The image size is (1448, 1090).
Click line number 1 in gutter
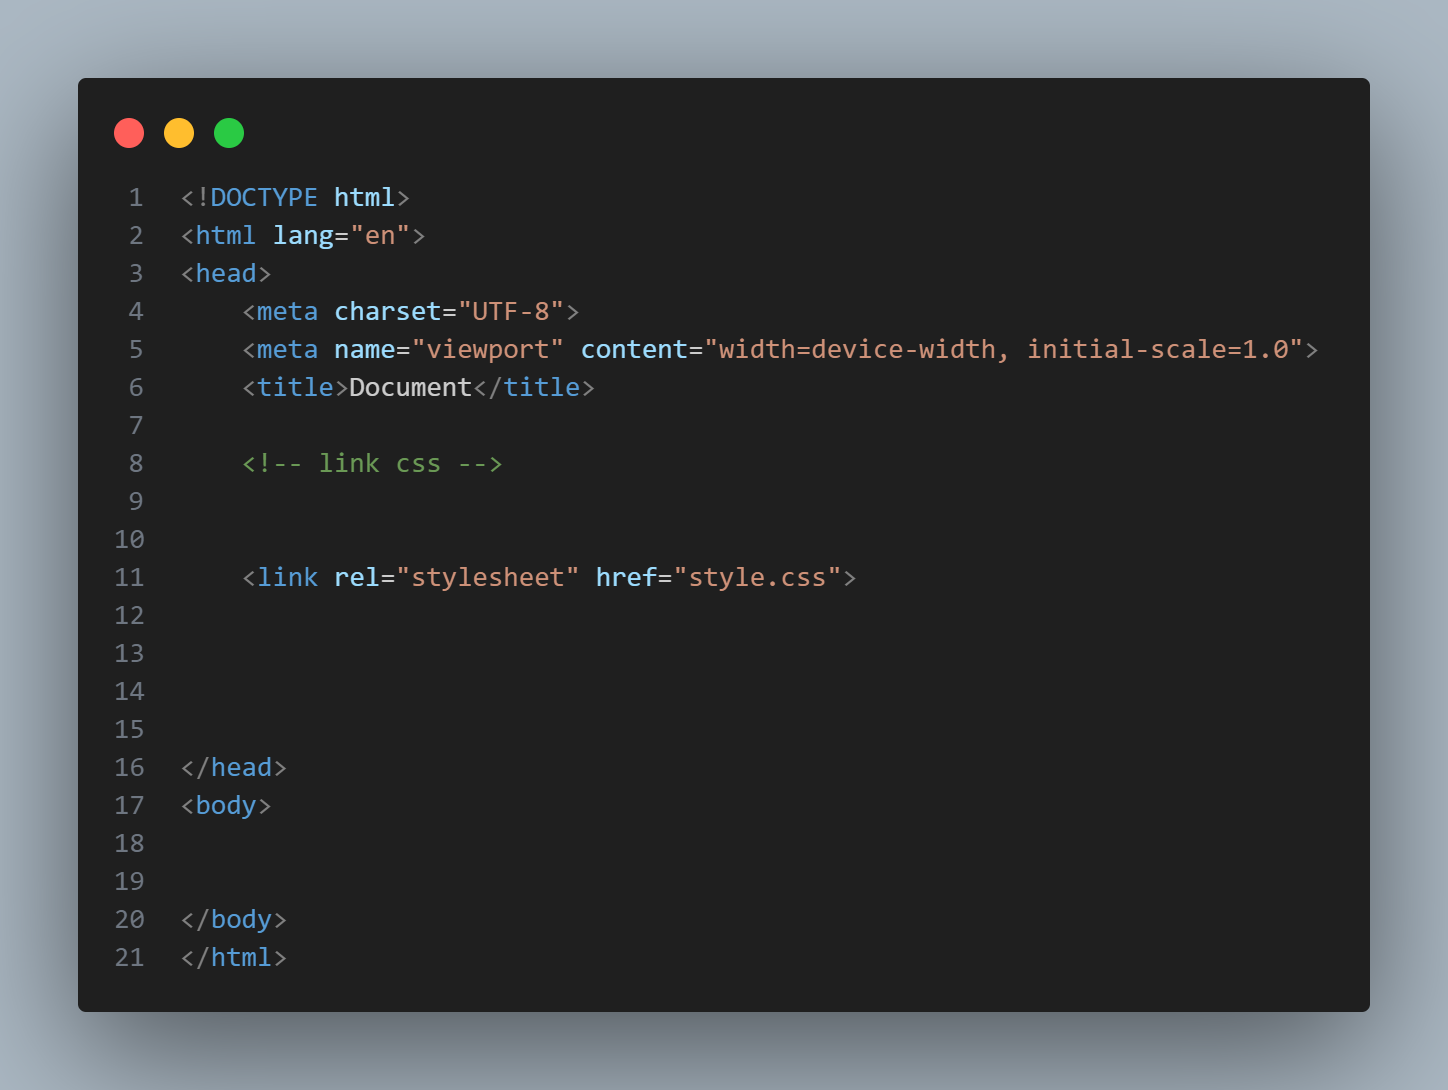pos(136,198)
